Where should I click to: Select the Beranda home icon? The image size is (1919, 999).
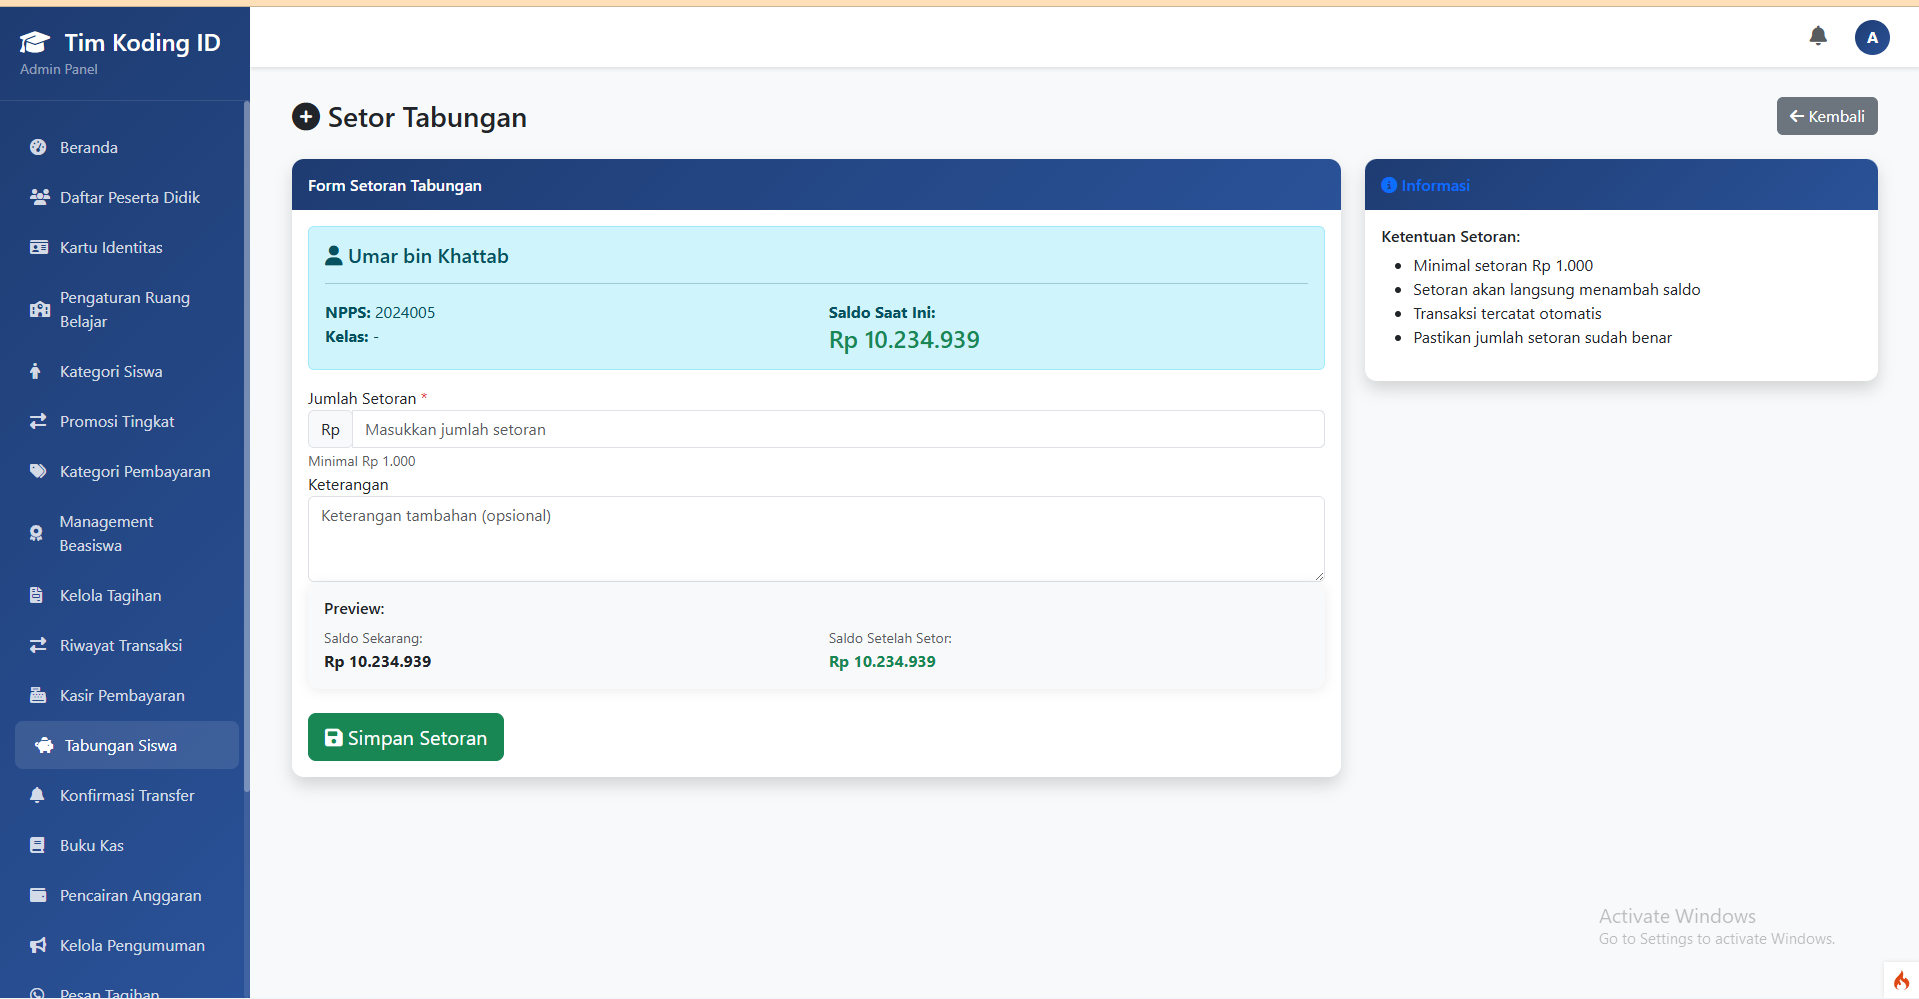[37, 147]
